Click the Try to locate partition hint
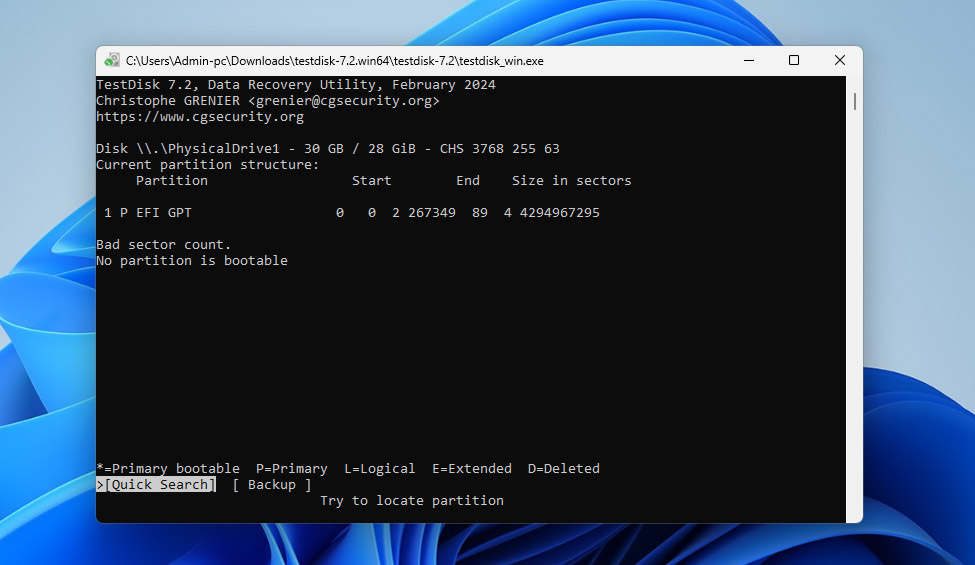The height and width of the screenshot is (565, 975). (411, 501)
